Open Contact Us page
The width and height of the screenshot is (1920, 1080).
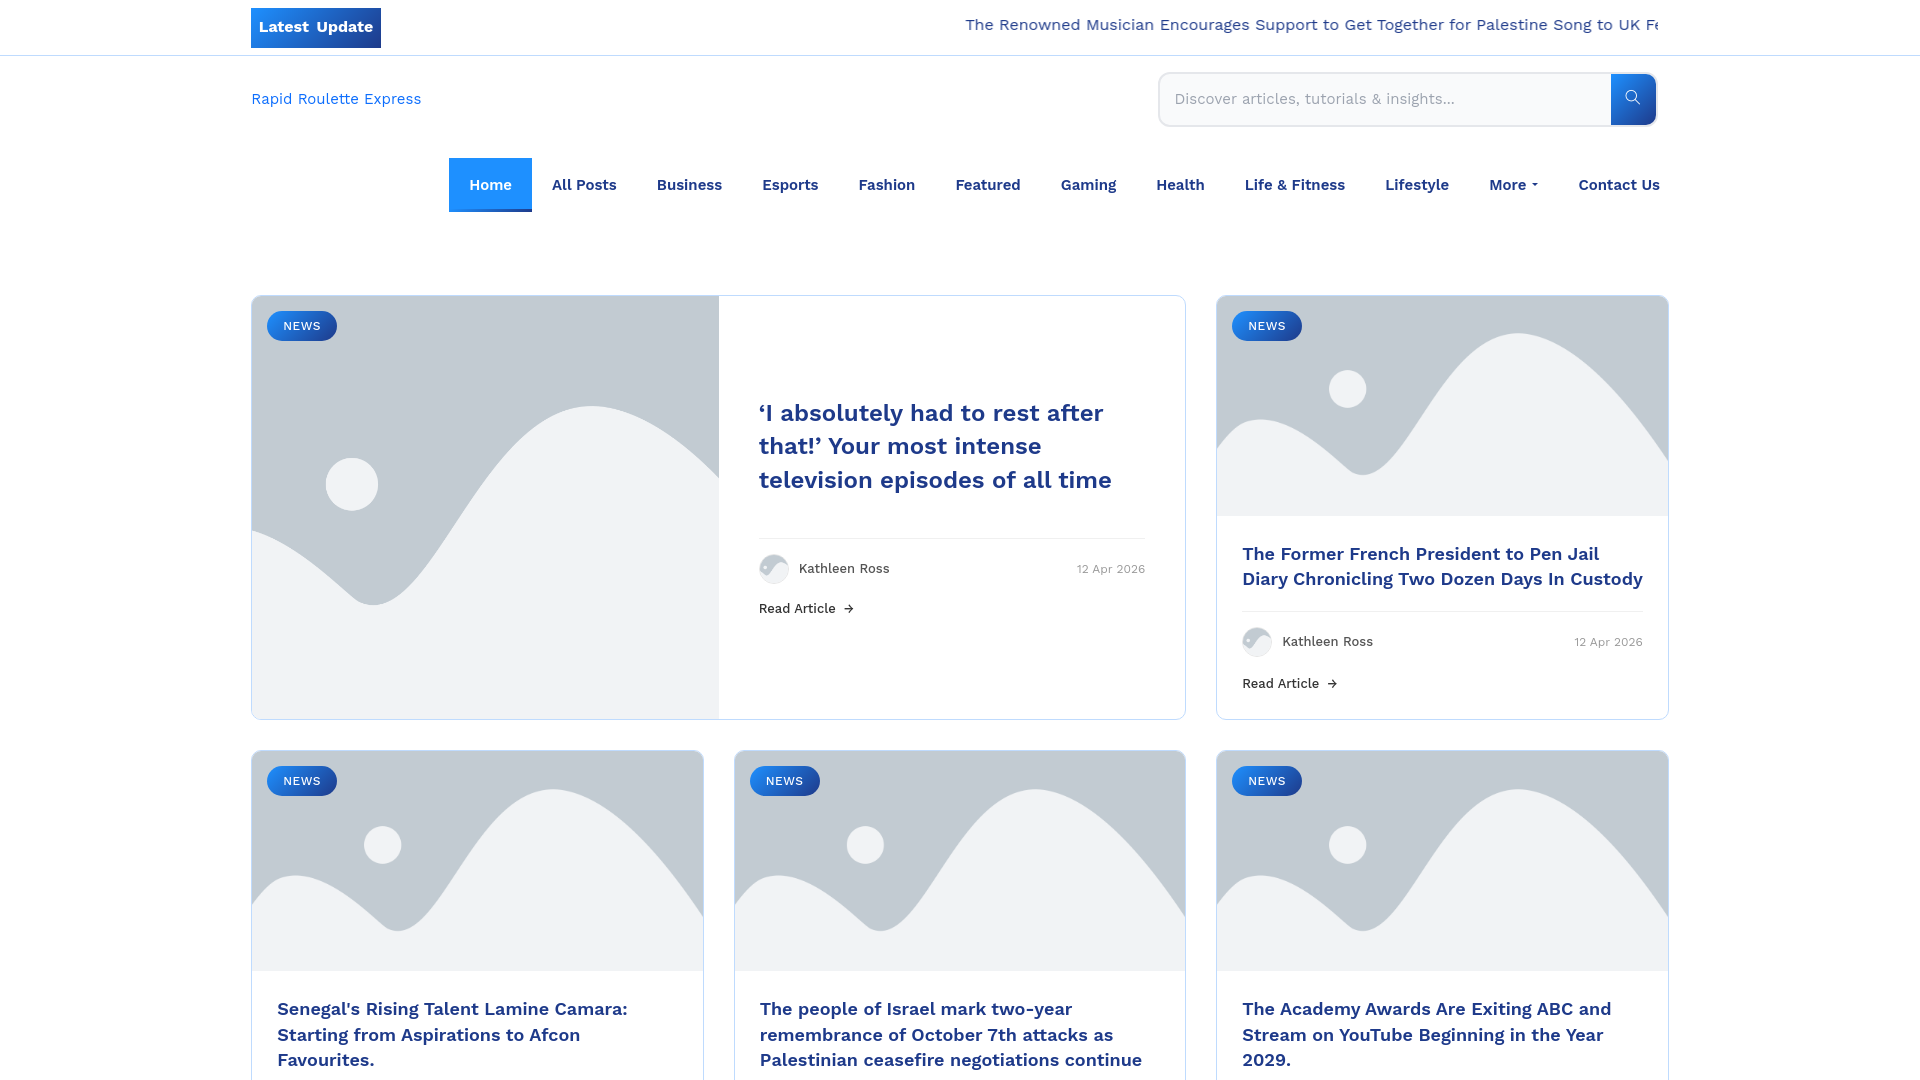[x=1618, y=185]
